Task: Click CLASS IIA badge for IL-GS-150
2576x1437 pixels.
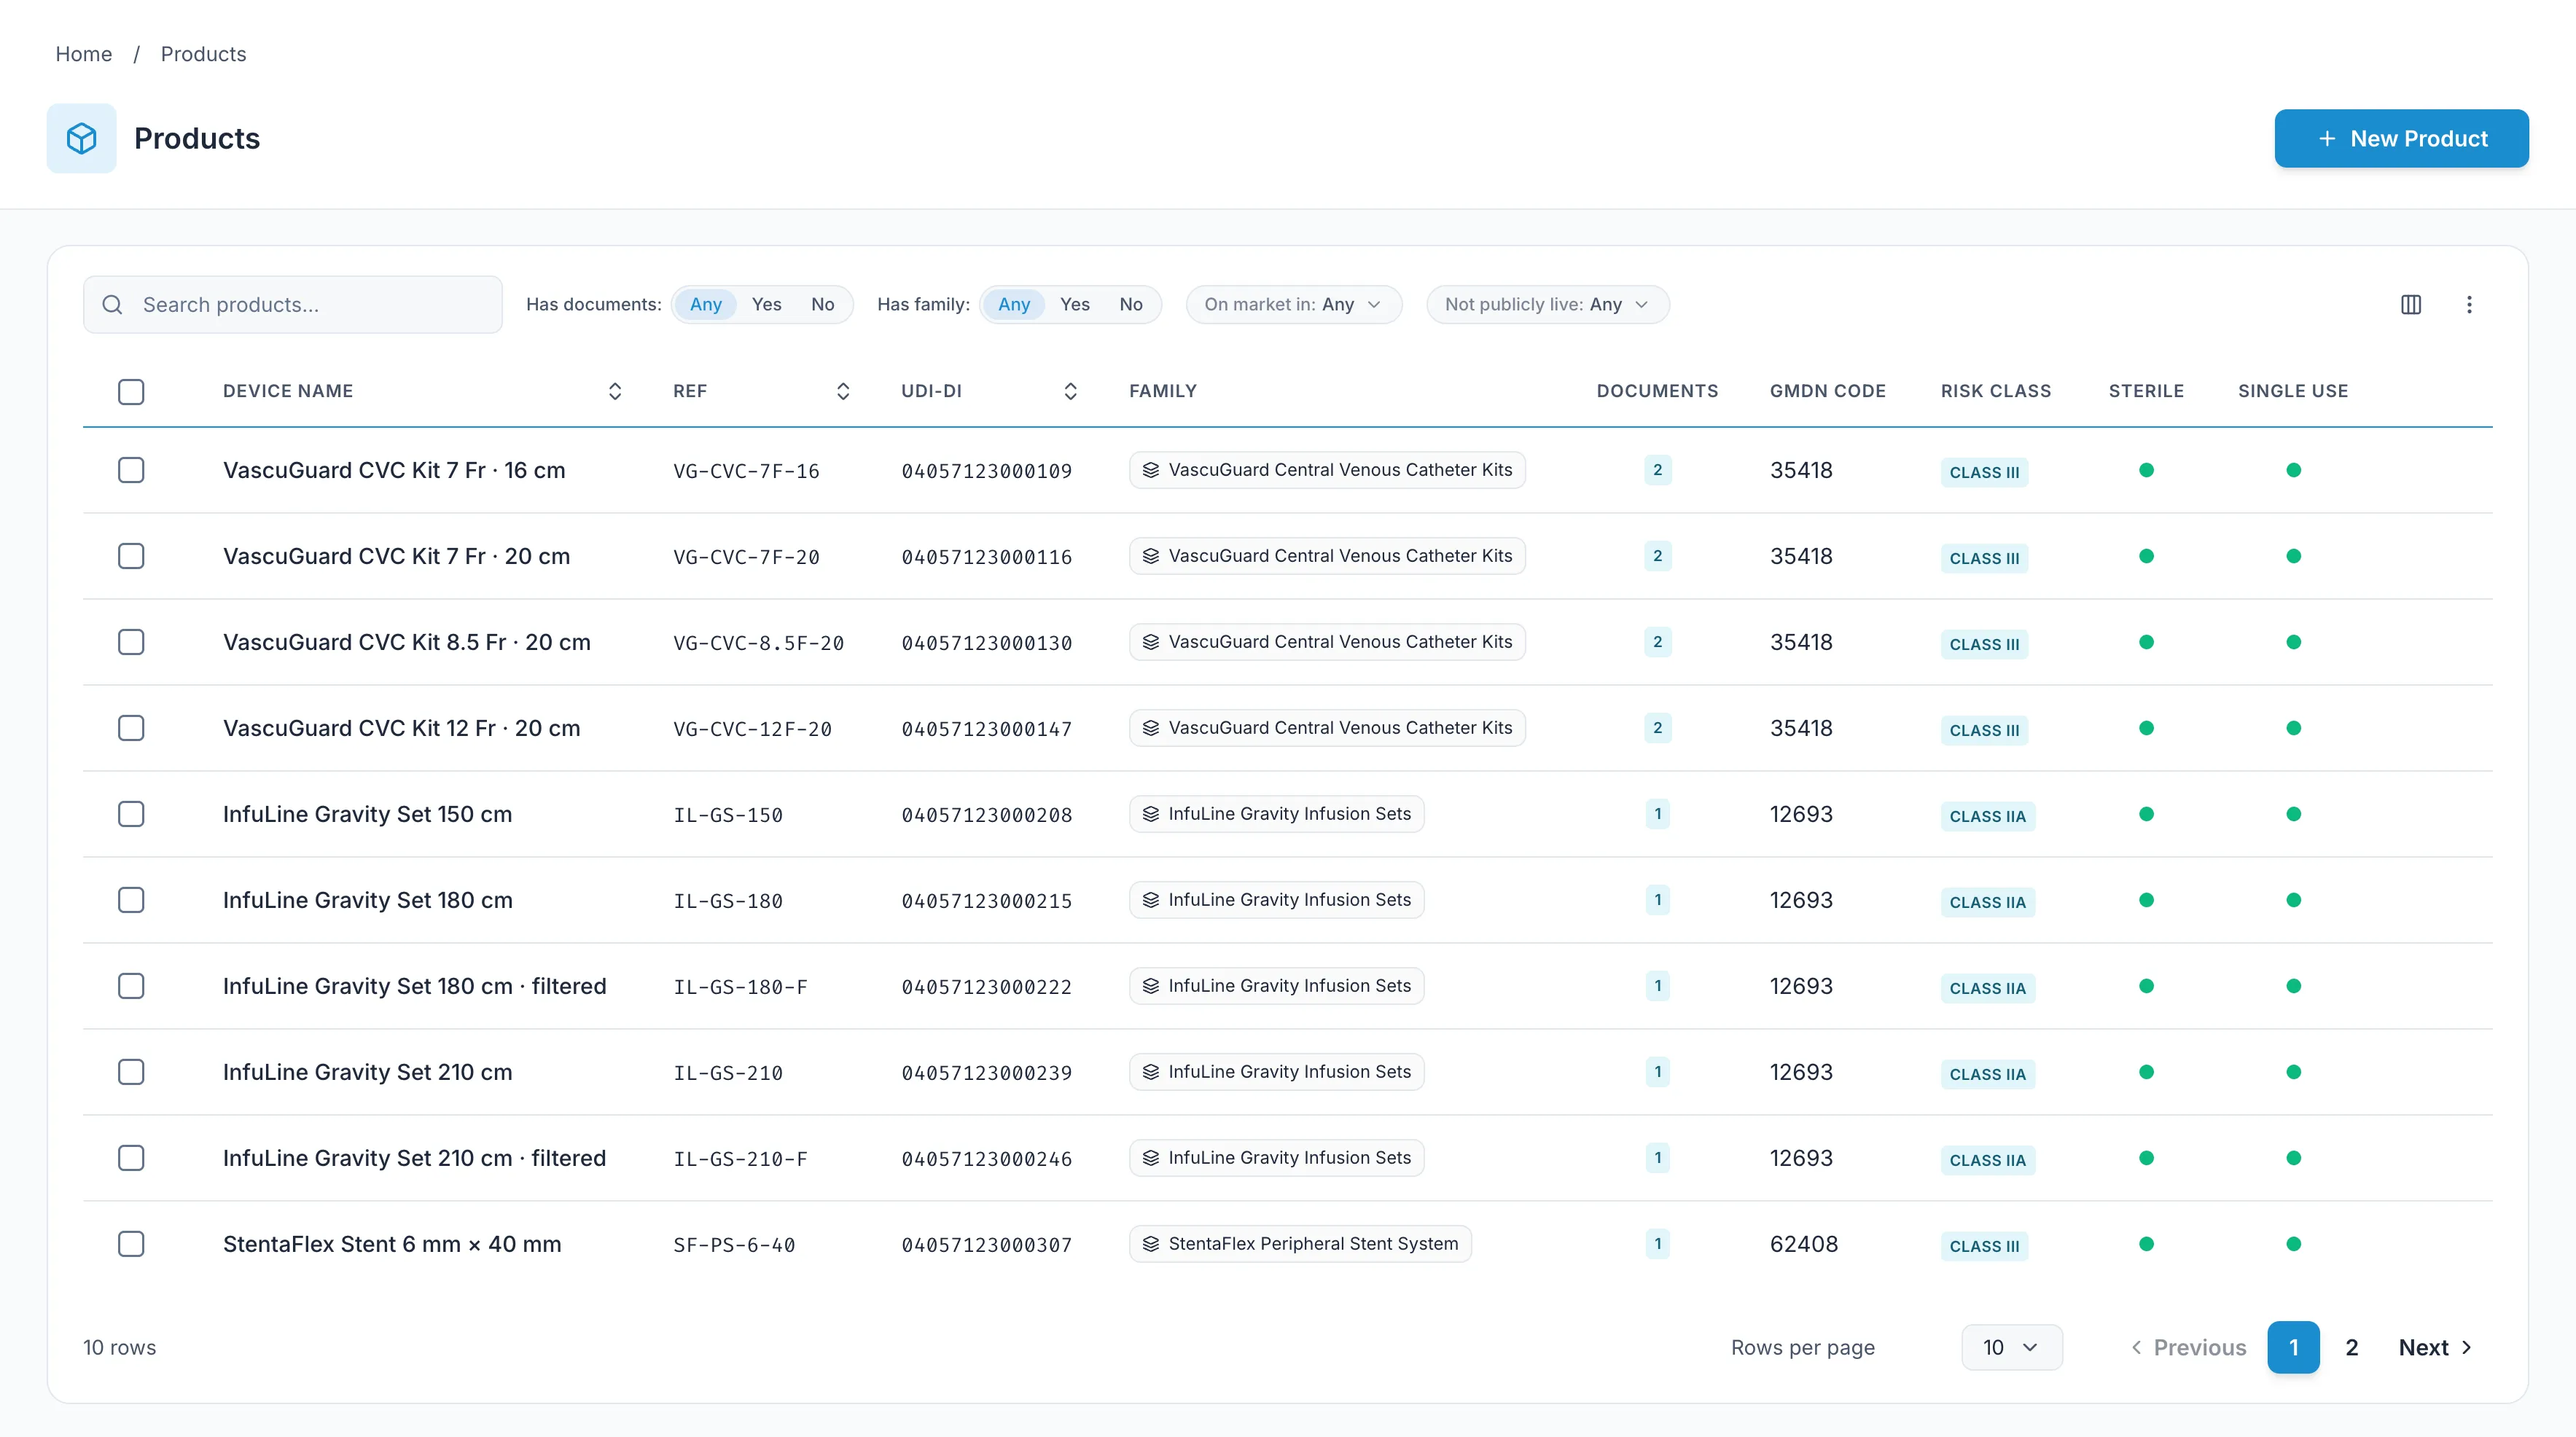Action: pyautogui.click(x=1987, y=816)
